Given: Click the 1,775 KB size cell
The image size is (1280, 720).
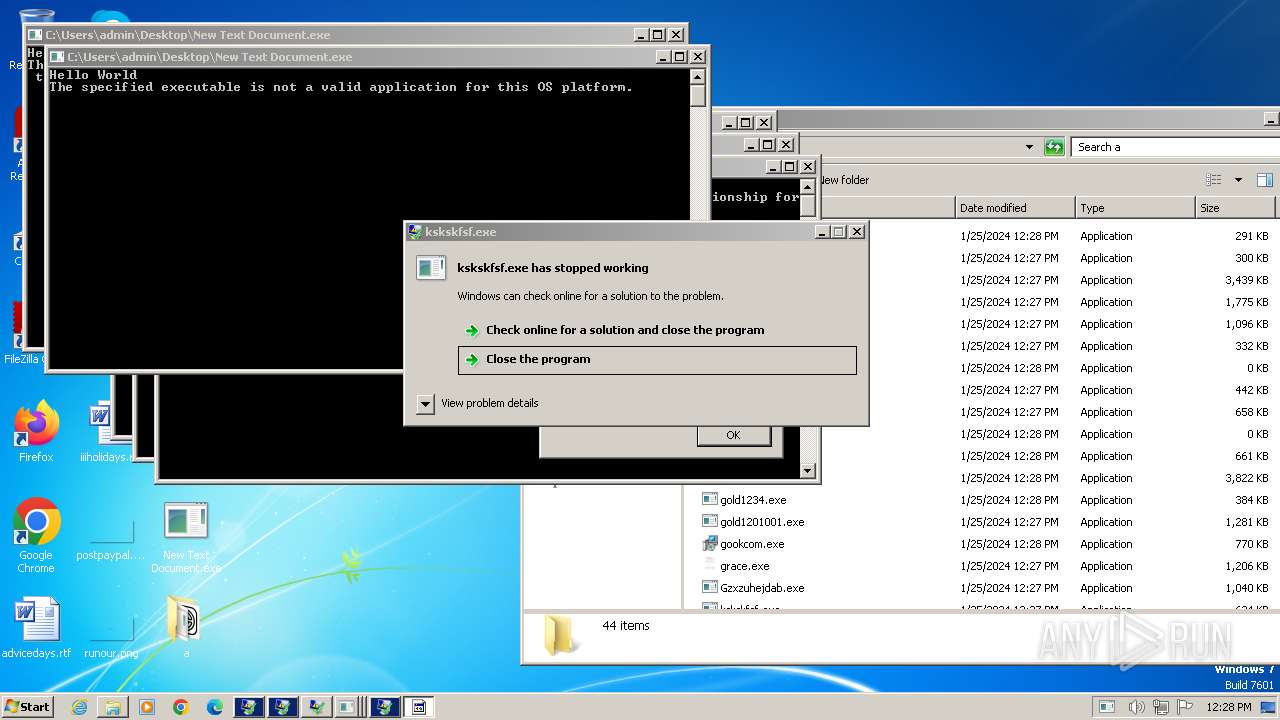Looking at the screenshot, I should (x=1246, y=302).
